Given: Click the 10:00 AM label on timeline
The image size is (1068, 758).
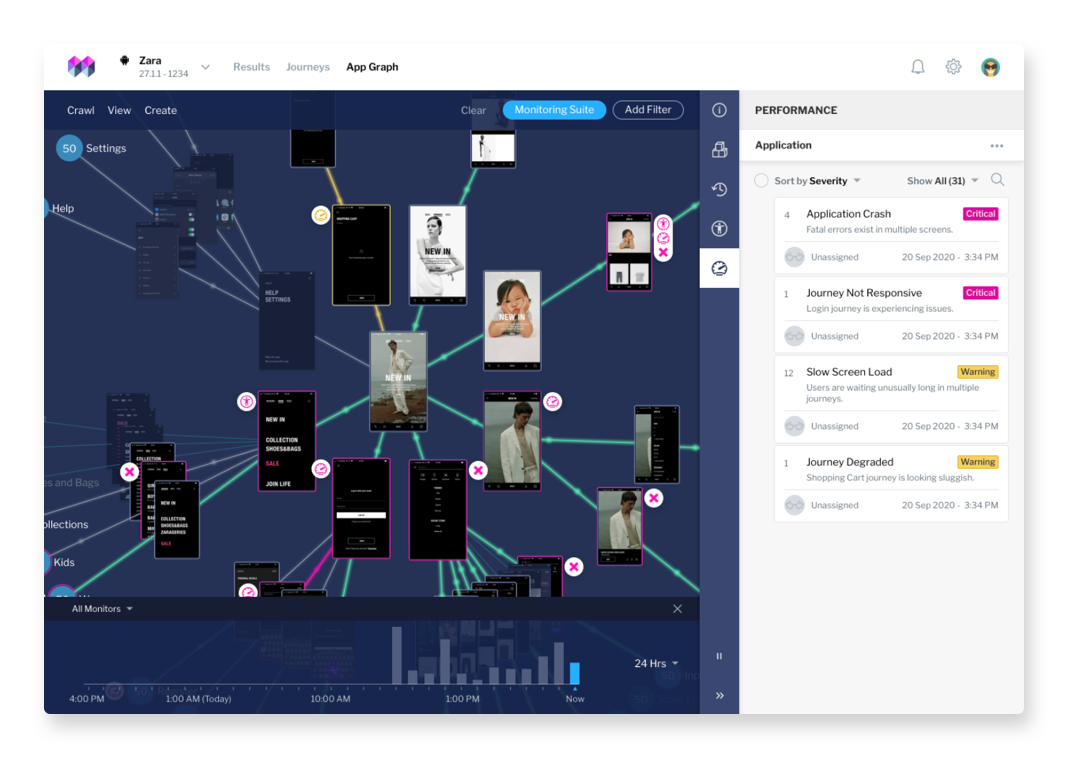Looking at the screenshot, I should click(x=330, y=698).
